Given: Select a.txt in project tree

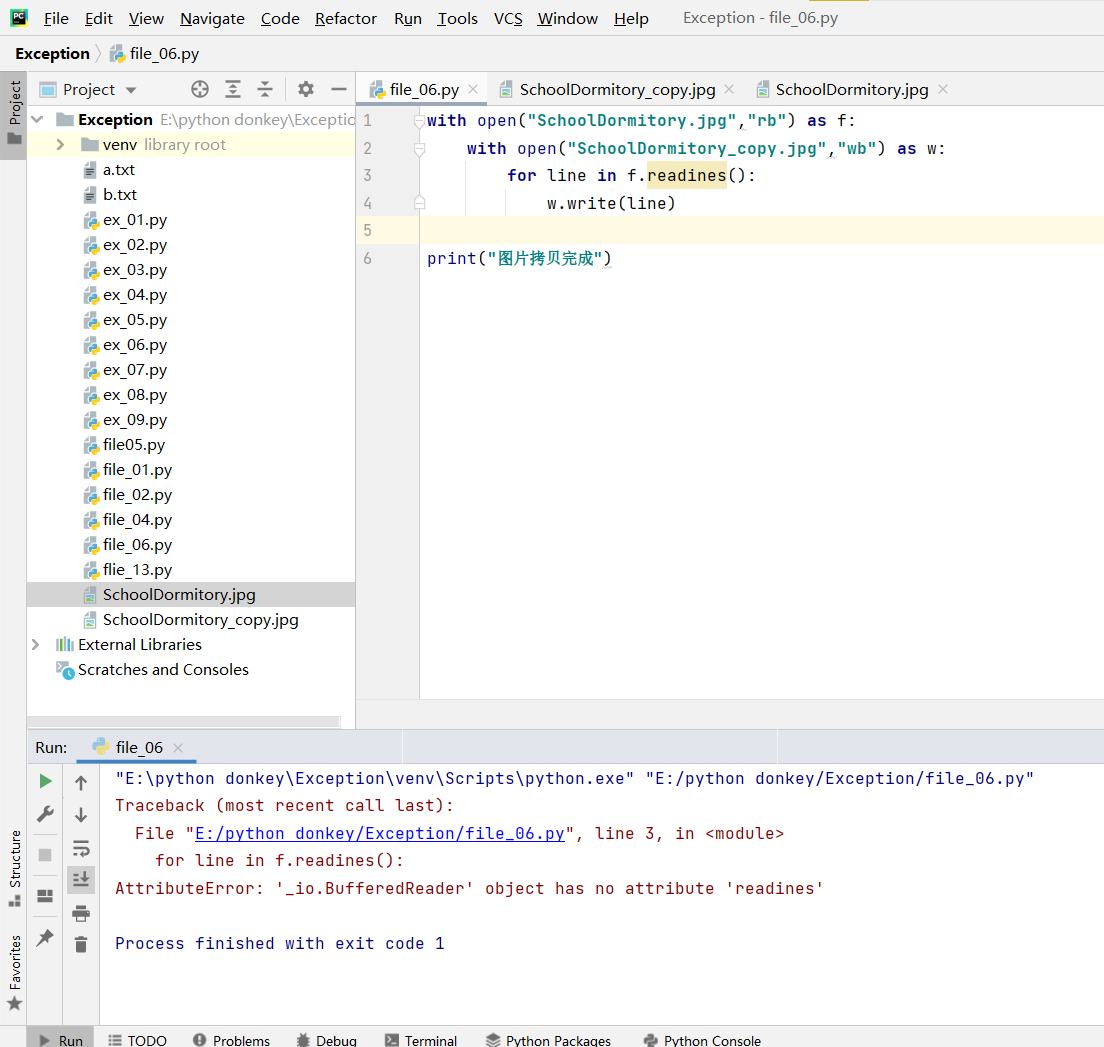Looking at the screenshot, I should (118, 170).
